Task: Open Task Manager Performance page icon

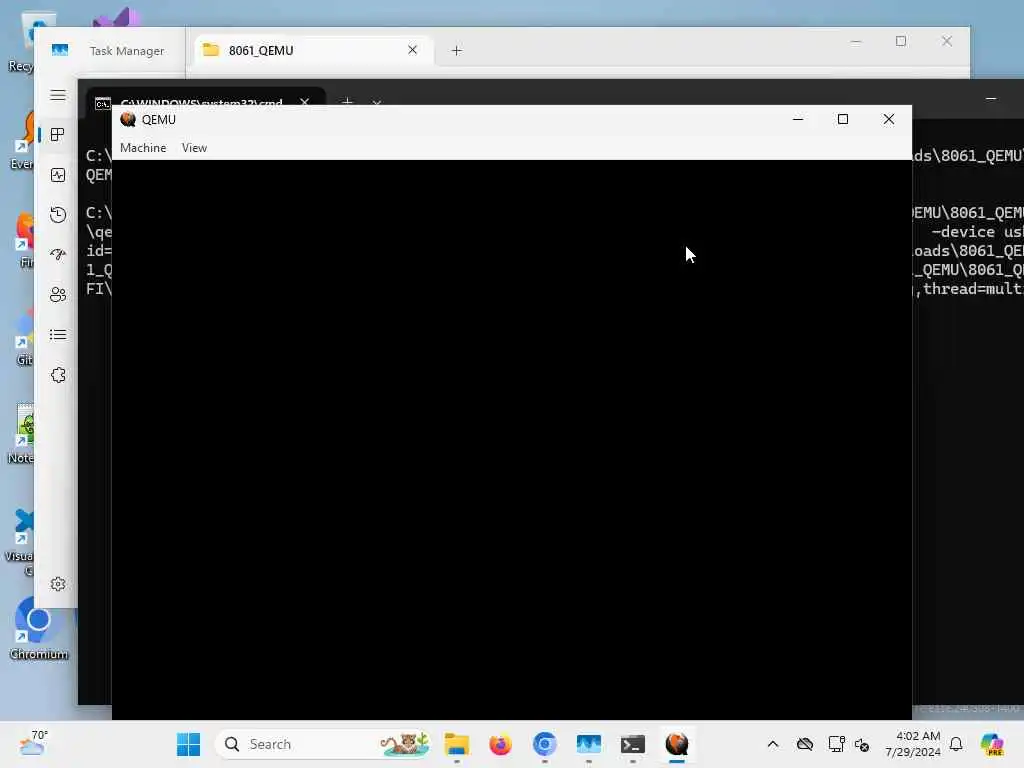Action: 57,175
